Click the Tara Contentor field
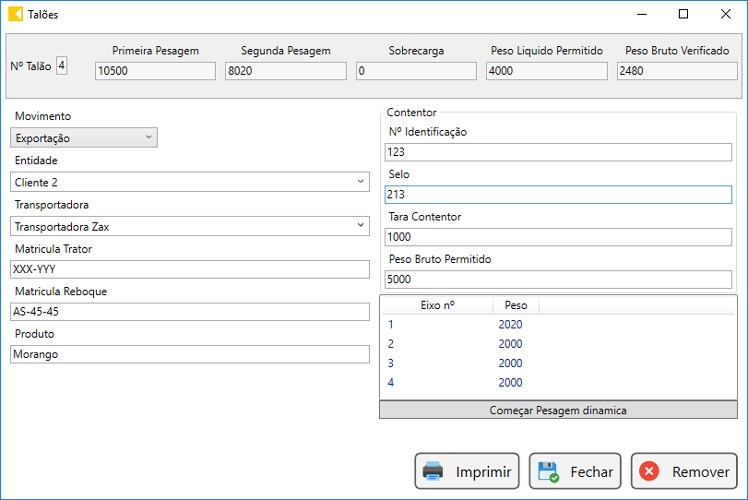The width and height of the screenshot is (748, 500). pos(558,237)
